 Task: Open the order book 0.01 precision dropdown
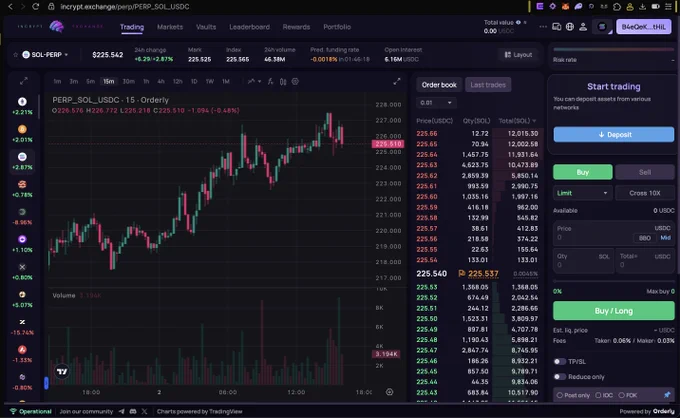[435, 103]
